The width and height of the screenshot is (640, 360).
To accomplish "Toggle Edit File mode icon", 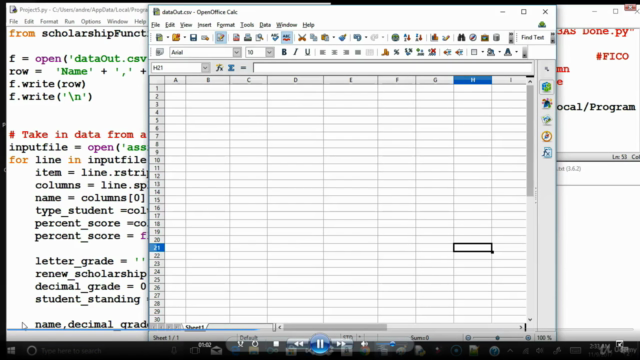I will tap(220, 38).
